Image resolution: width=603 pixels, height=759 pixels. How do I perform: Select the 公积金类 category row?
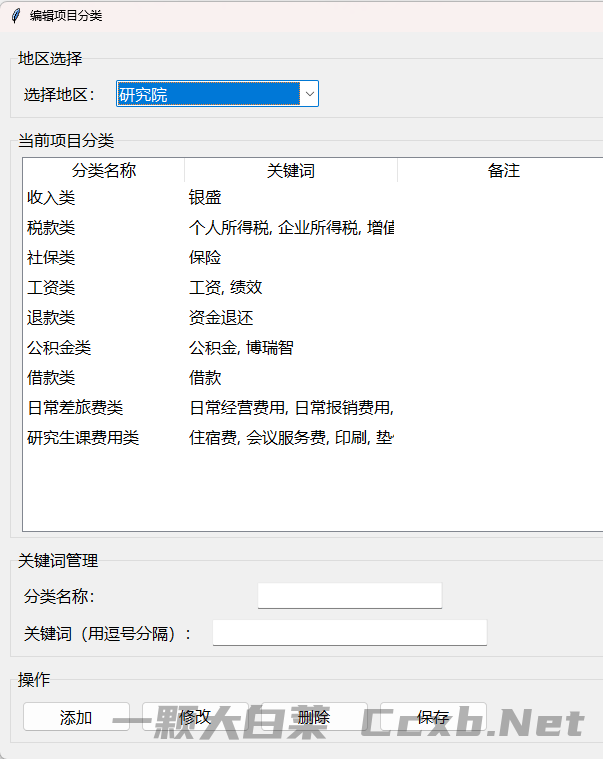pyautogui.click(x=59, y=348)
